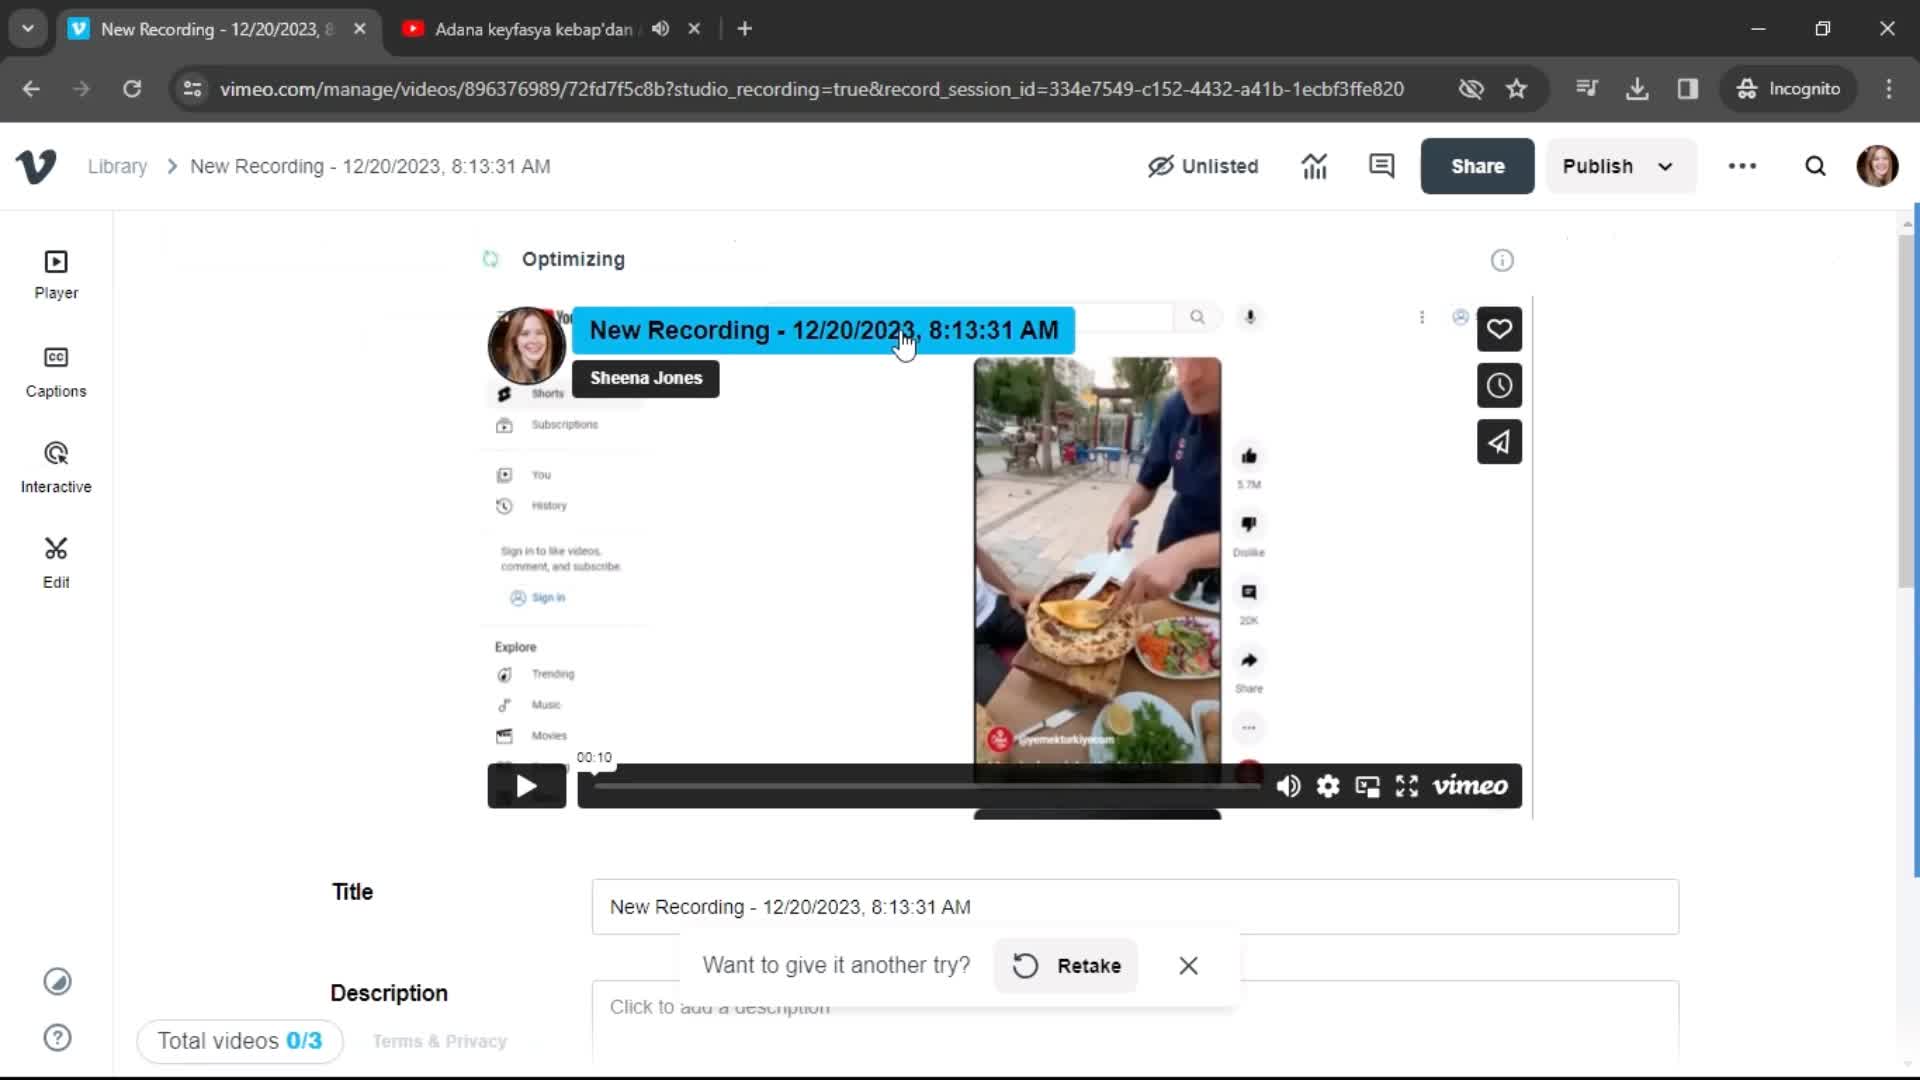Image resolution: width=1920 pixels, height=1080 pixels.
Task: Play the recorded Vimeo video
Action: 524,785
